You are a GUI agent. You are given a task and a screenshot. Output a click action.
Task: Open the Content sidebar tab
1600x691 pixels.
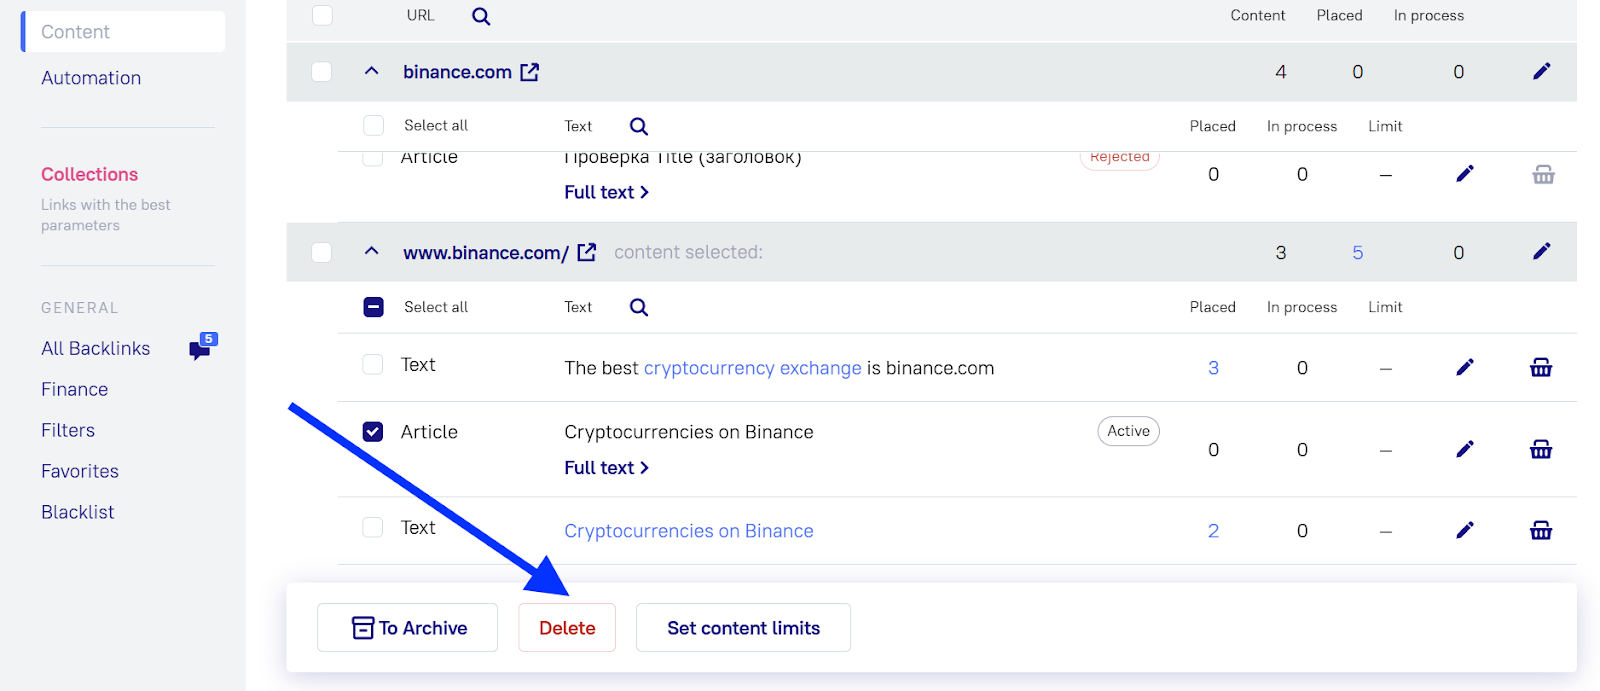click(x=123, y=32)
